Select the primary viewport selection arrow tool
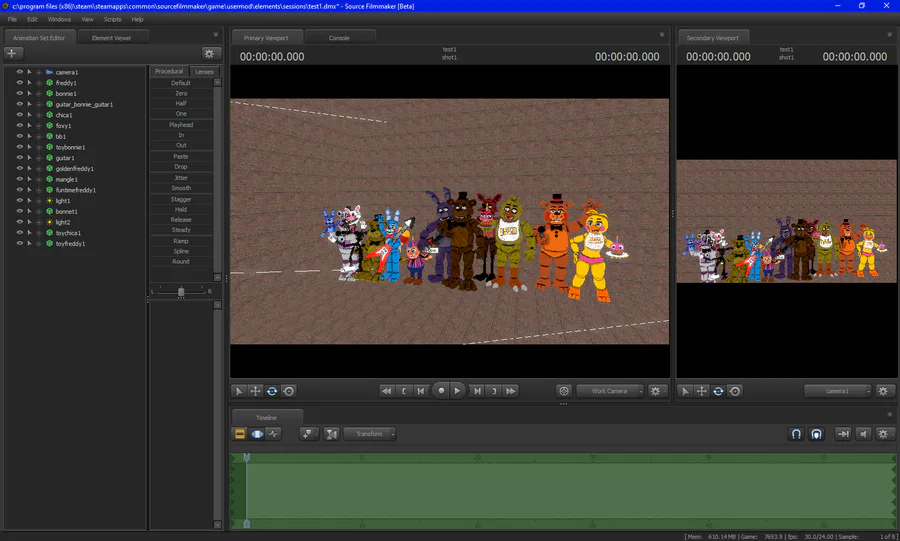 239,391
